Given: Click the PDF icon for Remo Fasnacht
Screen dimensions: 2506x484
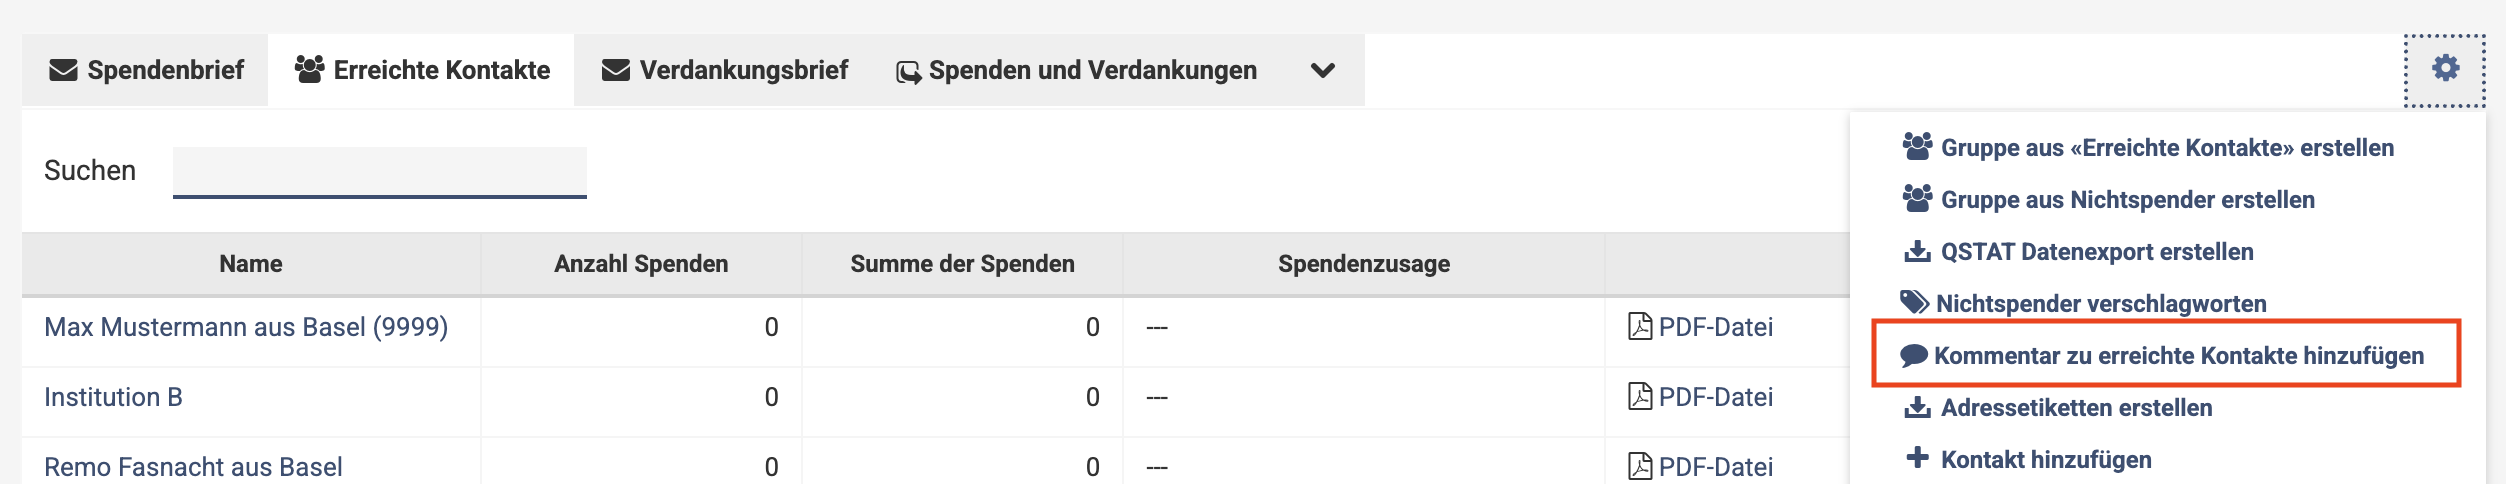Looking at the screenshot, I should 1640,466.
